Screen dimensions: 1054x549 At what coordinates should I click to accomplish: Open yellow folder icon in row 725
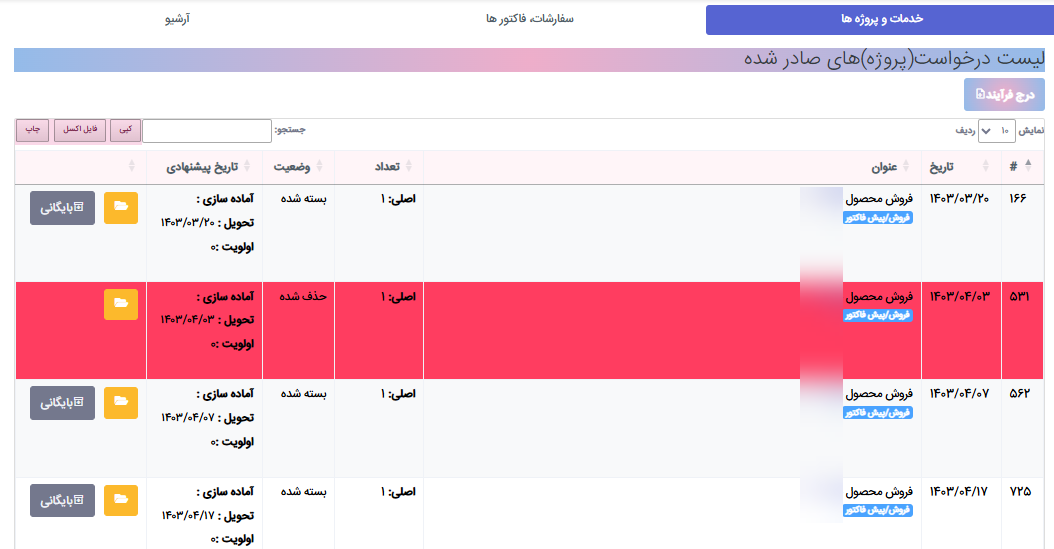[121, 499]
